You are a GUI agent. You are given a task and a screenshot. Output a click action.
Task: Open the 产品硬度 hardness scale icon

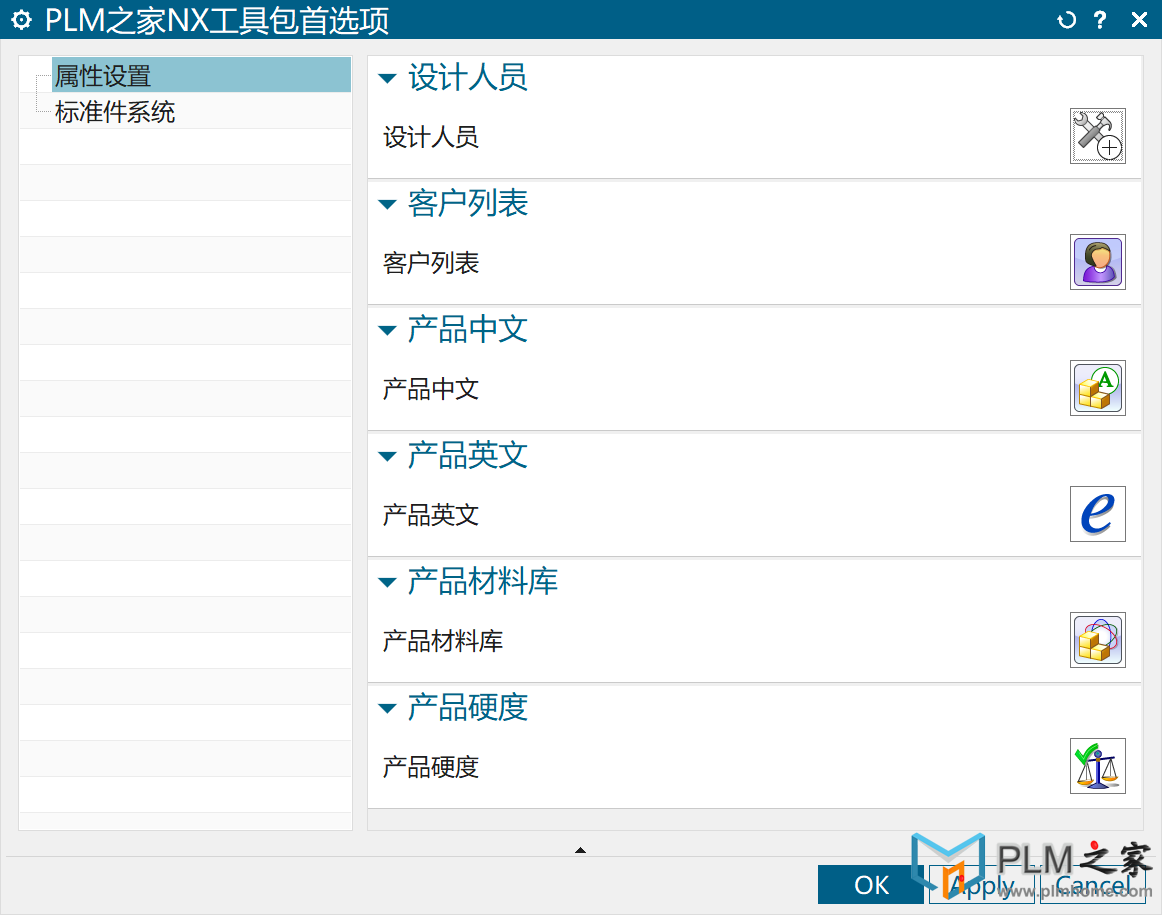[x=1098, y=766]
